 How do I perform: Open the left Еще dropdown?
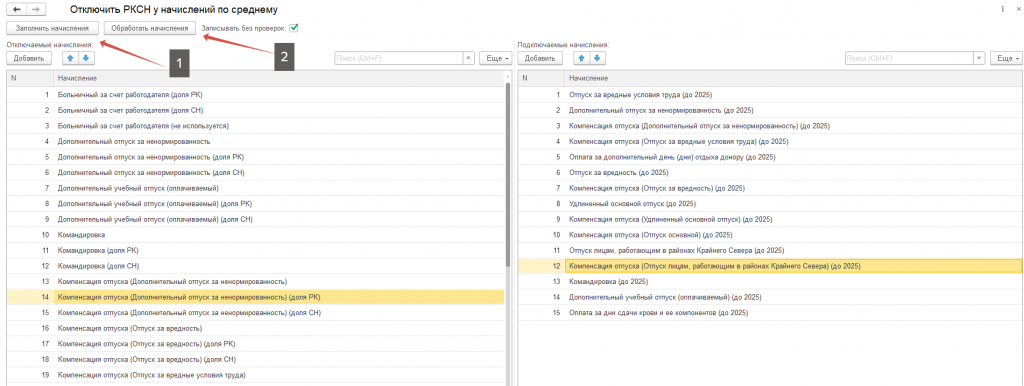click(496, 58)
